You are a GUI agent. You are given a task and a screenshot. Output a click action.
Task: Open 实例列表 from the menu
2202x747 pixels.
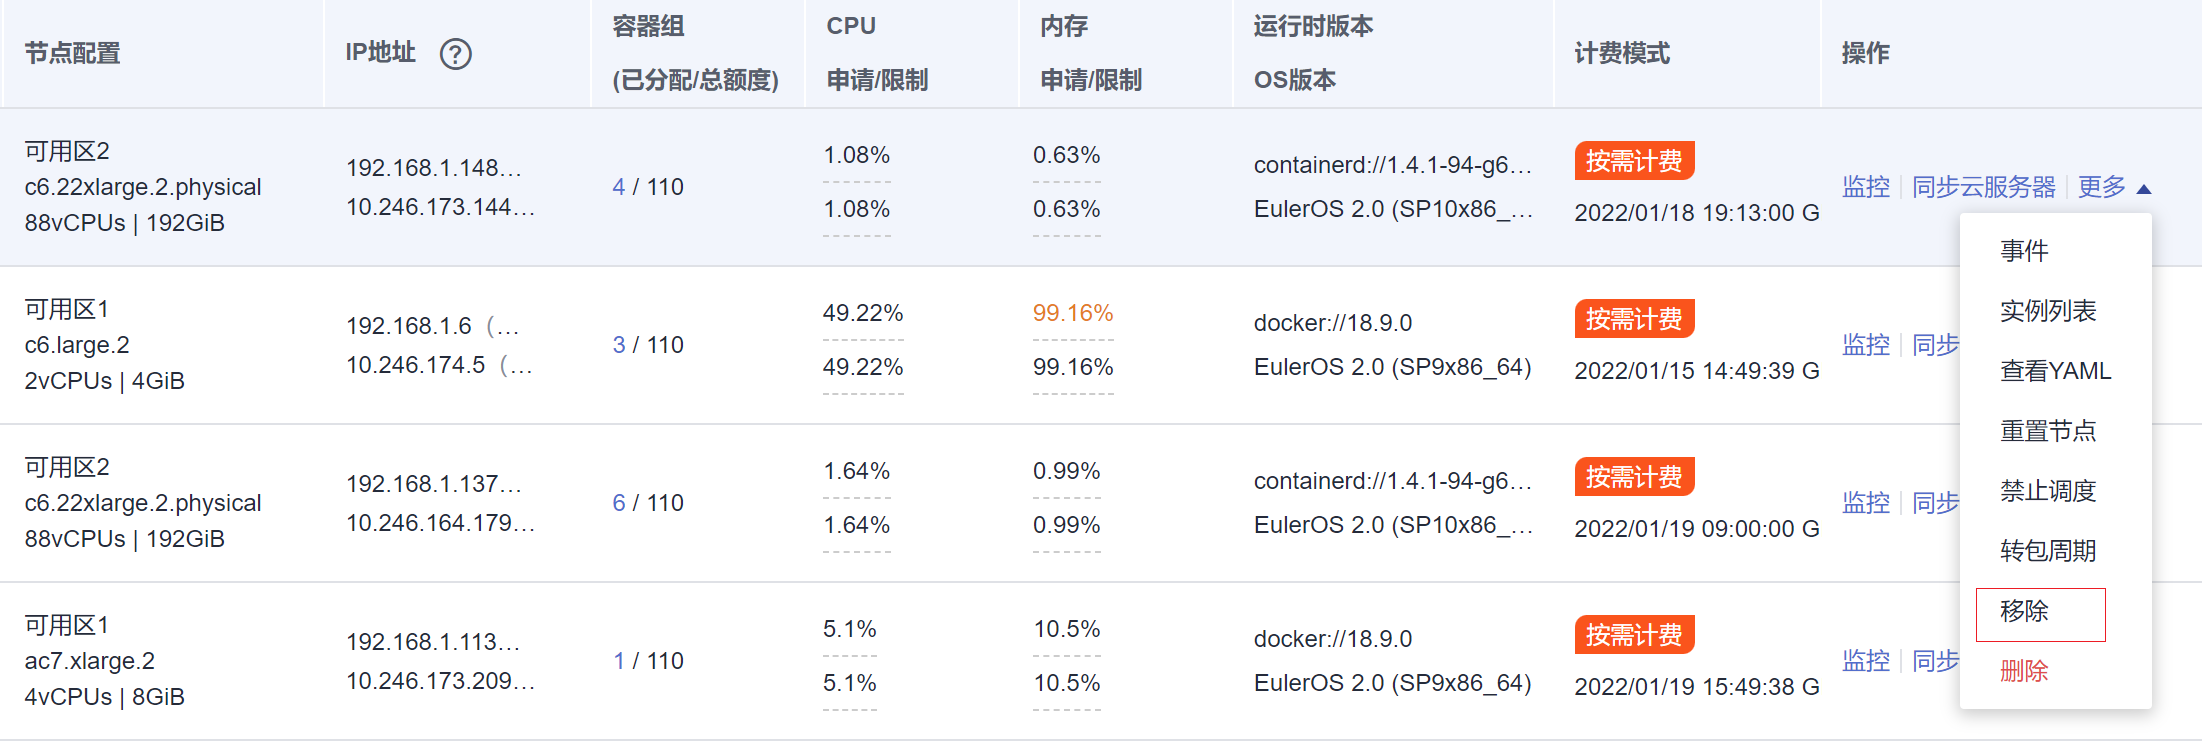[x=2047, y=311]
